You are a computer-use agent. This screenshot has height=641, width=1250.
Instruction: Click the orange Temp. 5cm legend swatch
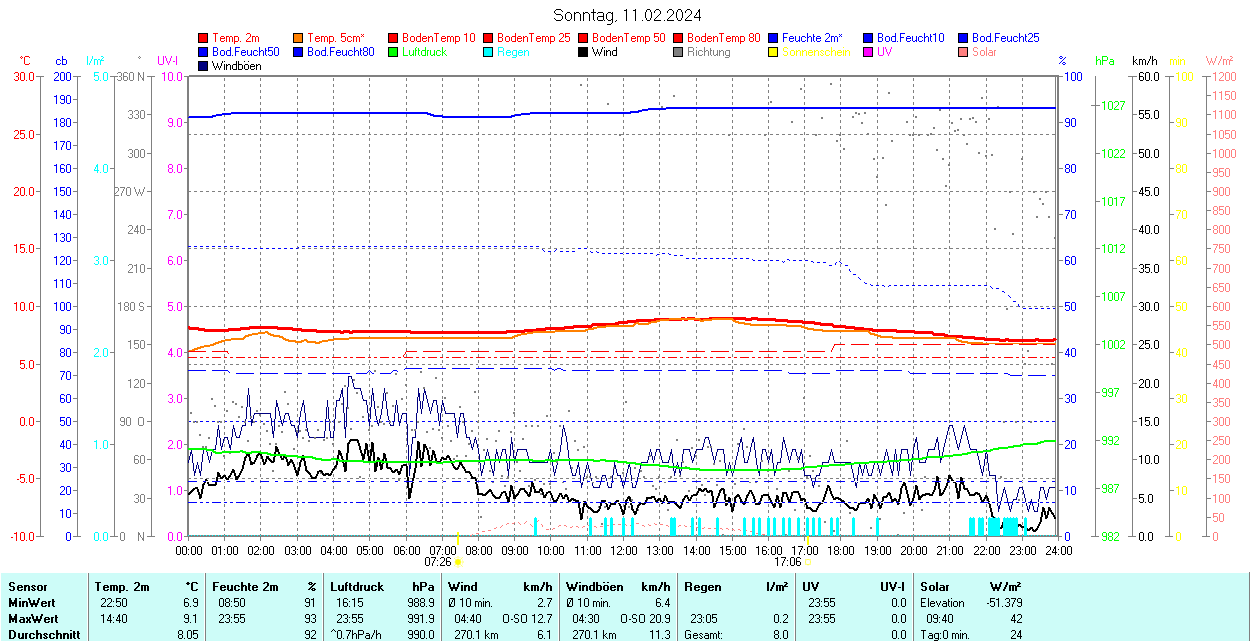click(298, 38)
